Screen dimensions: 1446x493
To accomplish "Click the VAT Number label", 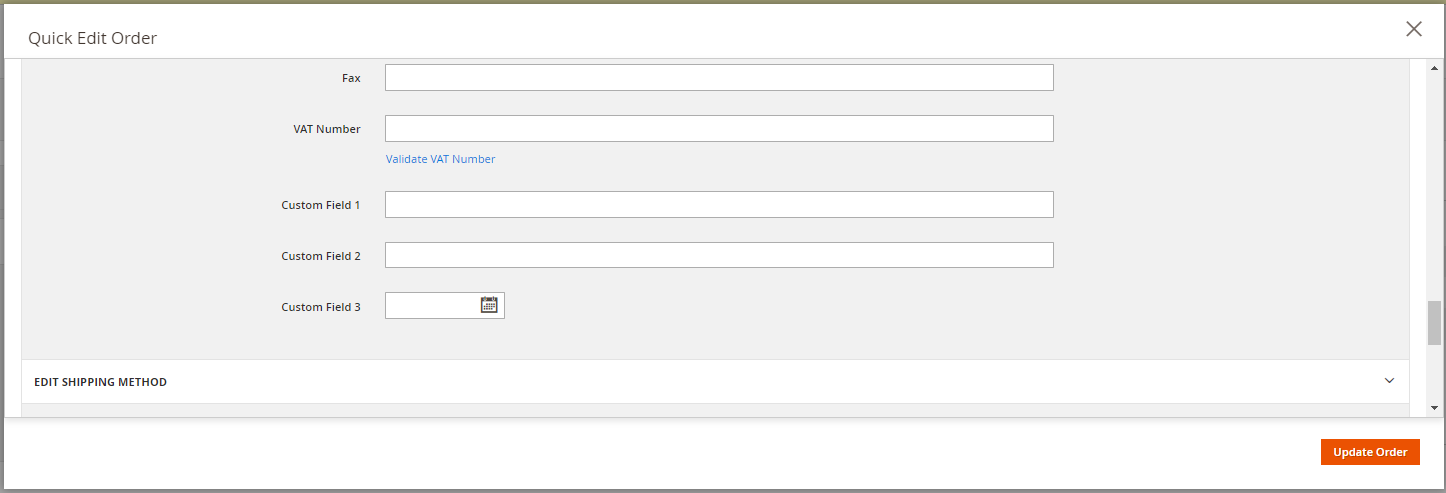I will [327, 129].
